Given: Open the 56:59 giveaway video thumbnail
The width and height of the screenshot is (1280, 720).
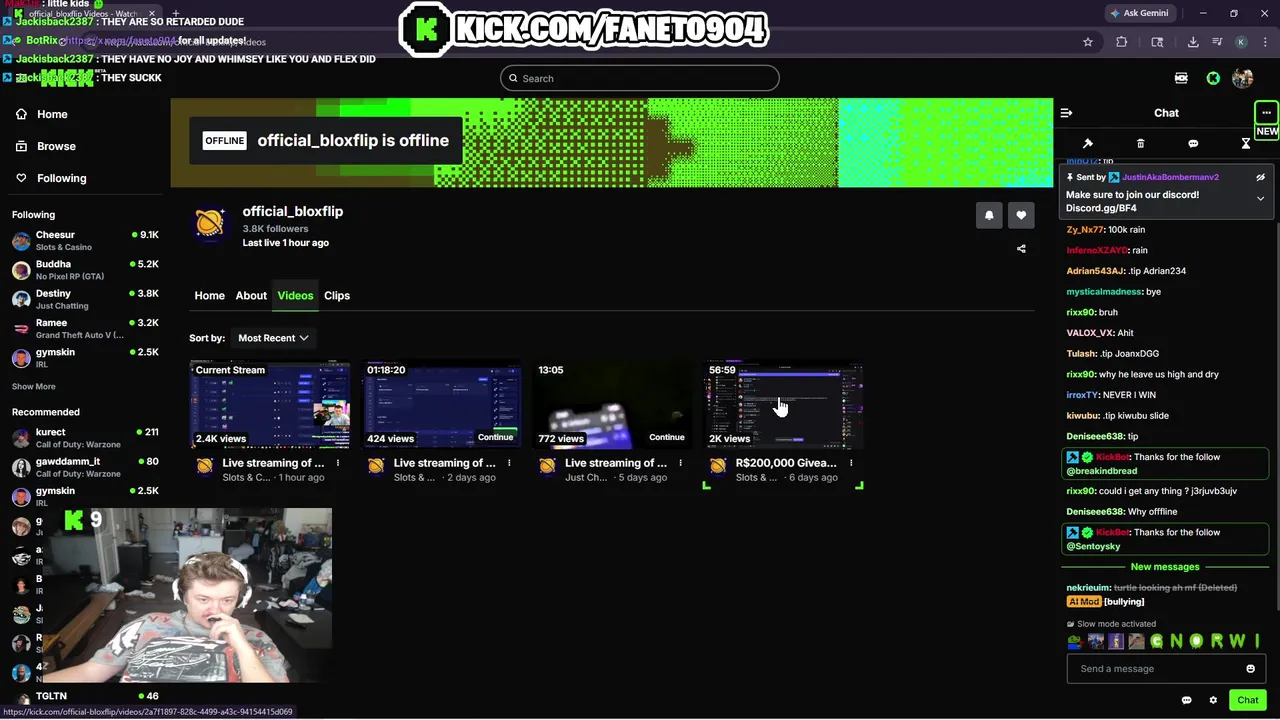Looking at the screenshot, I should point(783,405).
